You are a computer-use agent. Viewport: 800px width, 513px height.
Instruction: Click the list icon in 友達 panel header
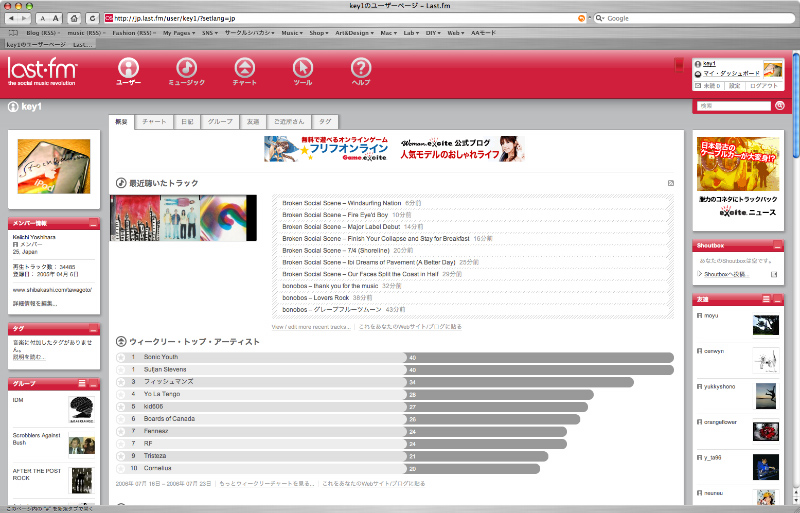tap(766, 299)
